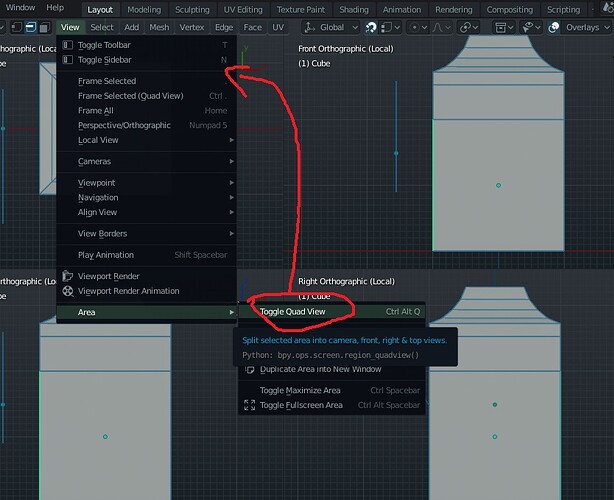
Task: Open the snap element dropdown
Action: [x=391, y=27]
